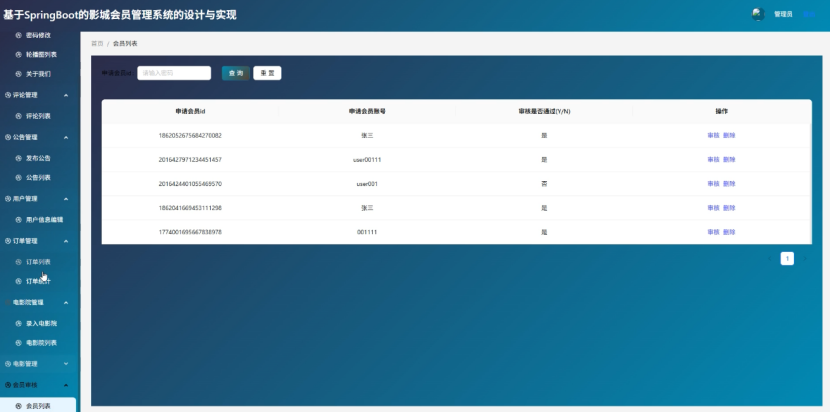
Task: Expand the 电影管理 menu group chevron
Action: pos(66,364)
